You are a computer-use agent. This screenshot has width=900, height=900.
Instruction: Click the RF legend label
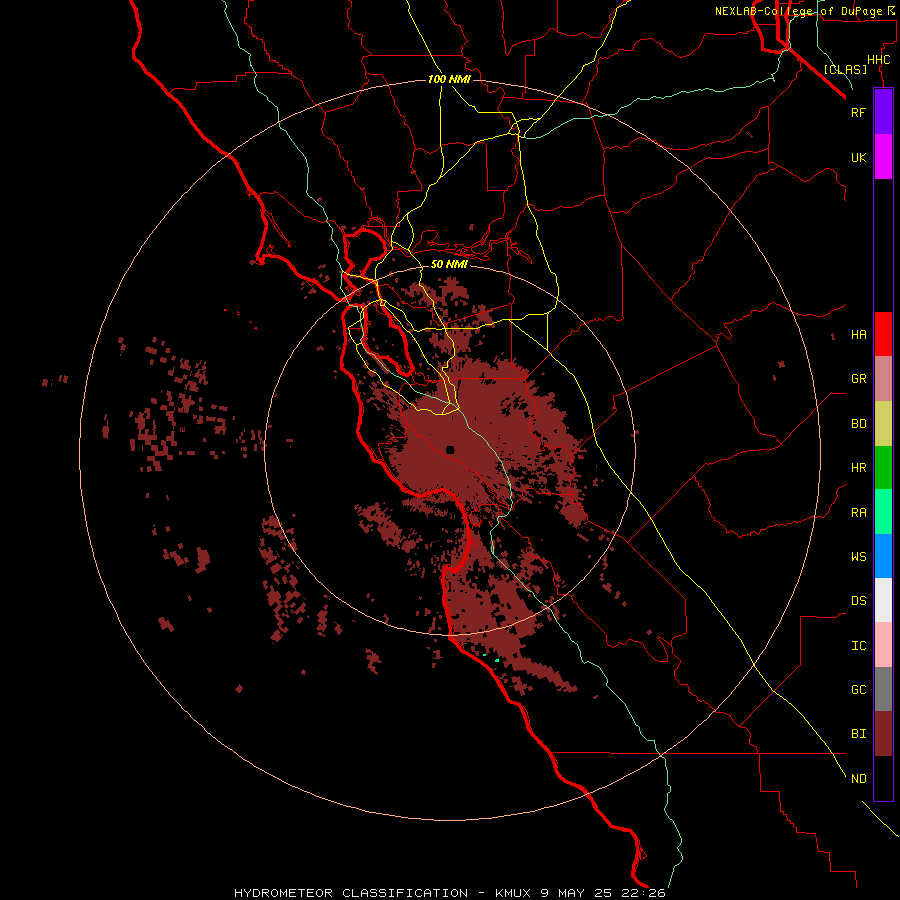[x=858, y=113]
